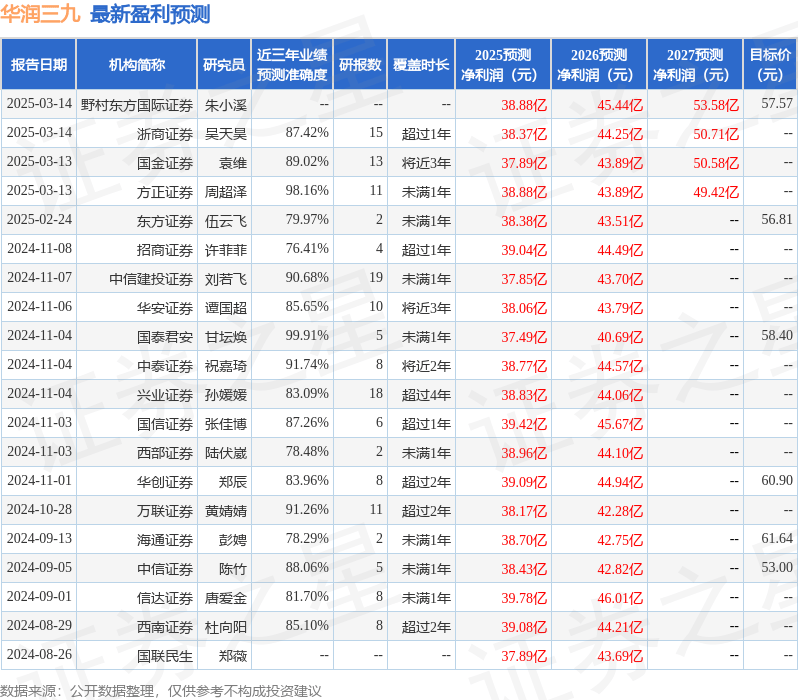Click analyst name 祝嘉琦
This screenshot has width=798, height=700.
point(225,367)
